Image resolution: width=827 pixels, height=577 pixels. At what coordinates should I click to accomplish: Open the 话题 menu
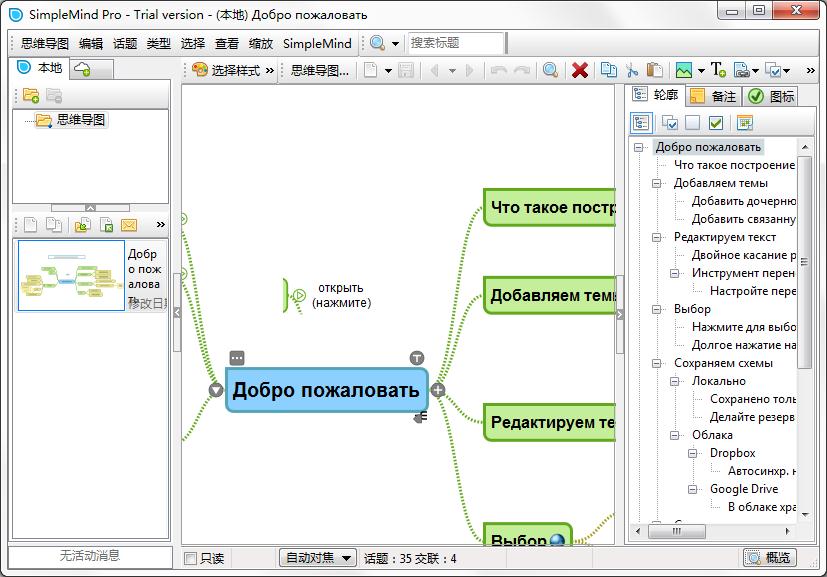(125, 44)
